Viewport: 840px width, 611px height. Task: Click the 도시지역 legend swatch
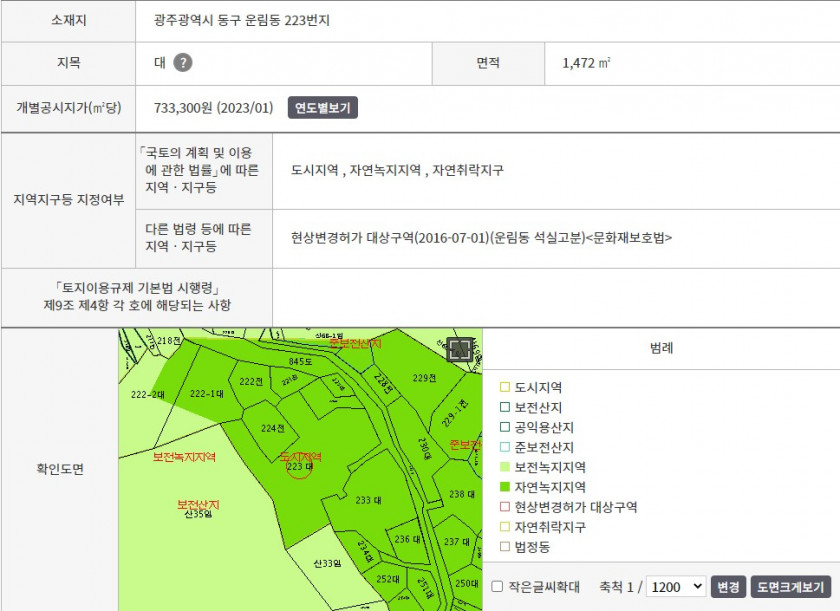click(x=505, y=387)
